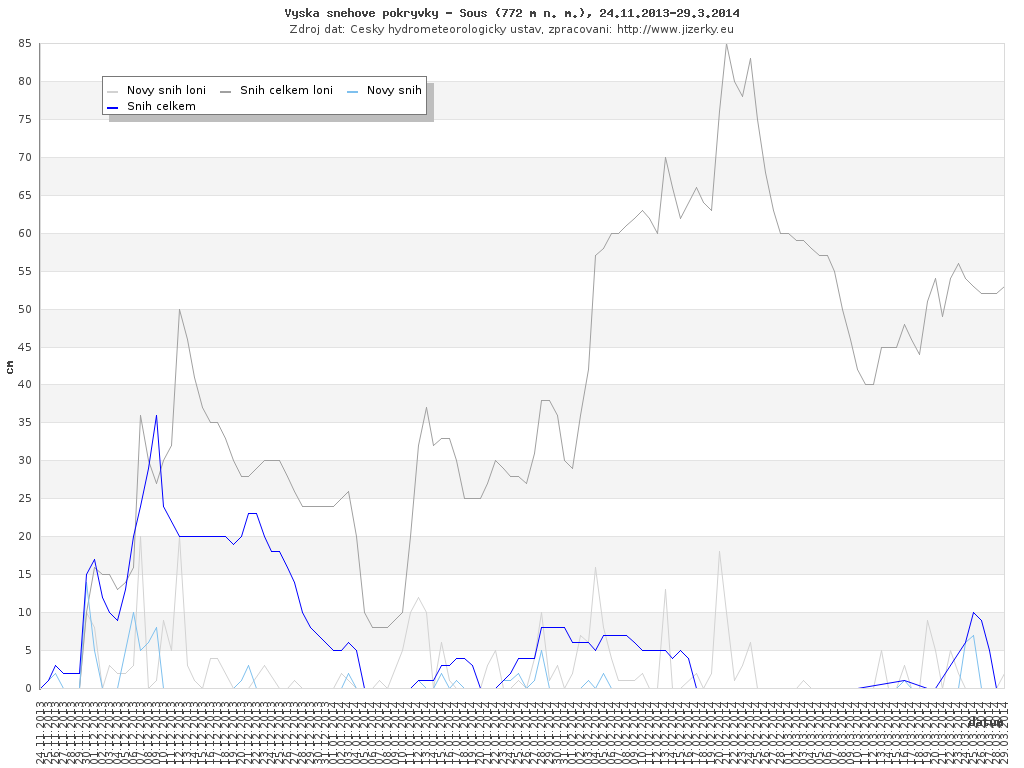
Task: Click the gray line's highest peak at 85 cm
Action: 727,45
